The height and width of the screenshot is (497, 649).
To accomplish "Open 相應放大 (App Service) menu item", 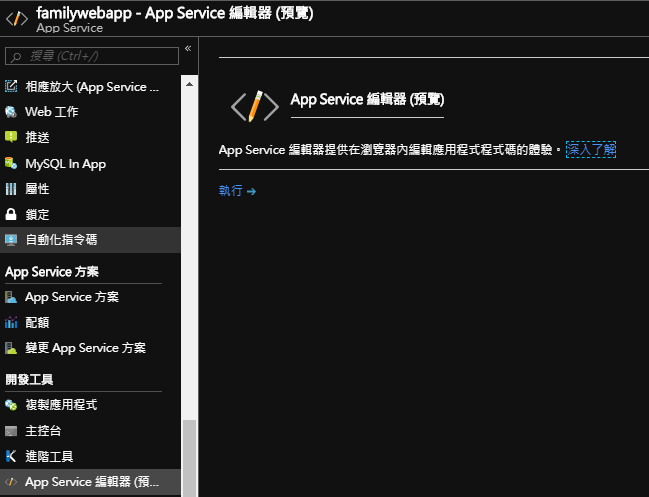I will pos(90,86).
